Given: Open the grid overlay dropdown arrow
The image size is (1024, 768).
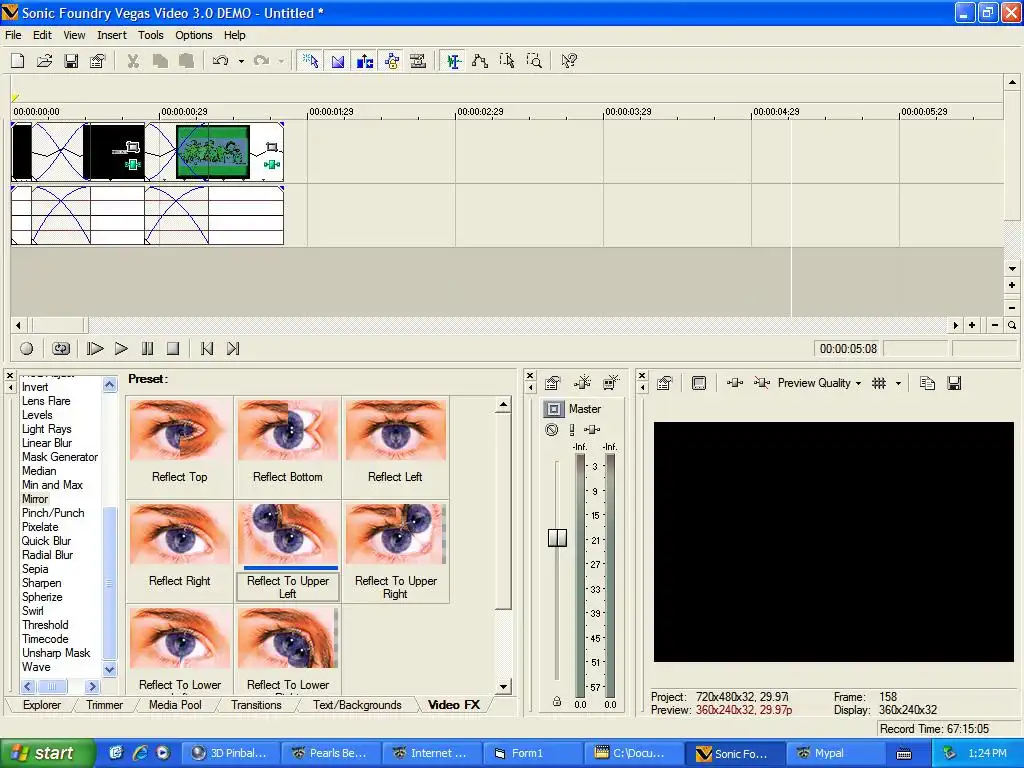Looking at the screenshot, I should point(899,383).
